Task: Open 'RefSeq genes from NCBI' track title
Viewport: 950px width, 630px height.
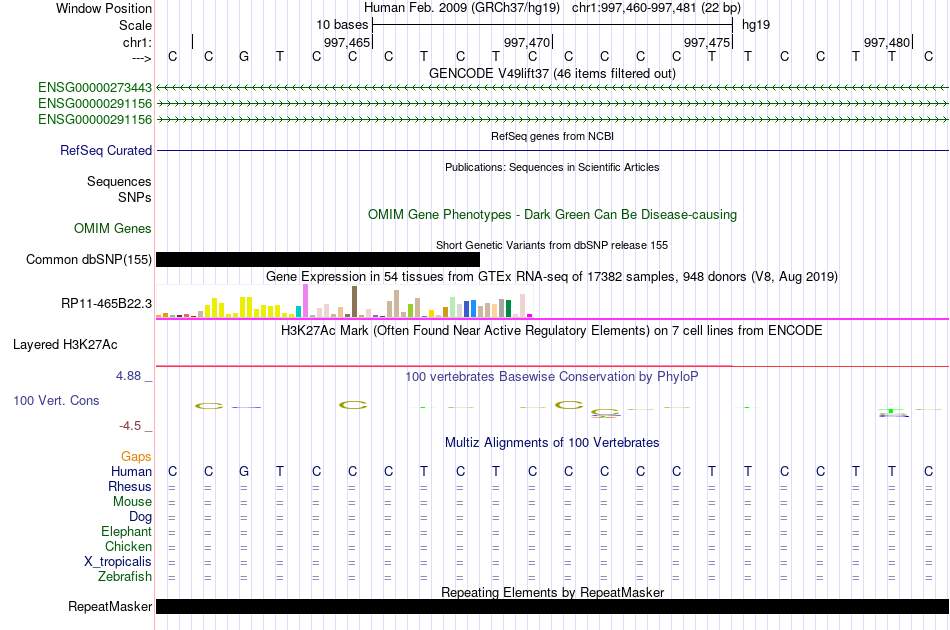Action: point(552,136)
